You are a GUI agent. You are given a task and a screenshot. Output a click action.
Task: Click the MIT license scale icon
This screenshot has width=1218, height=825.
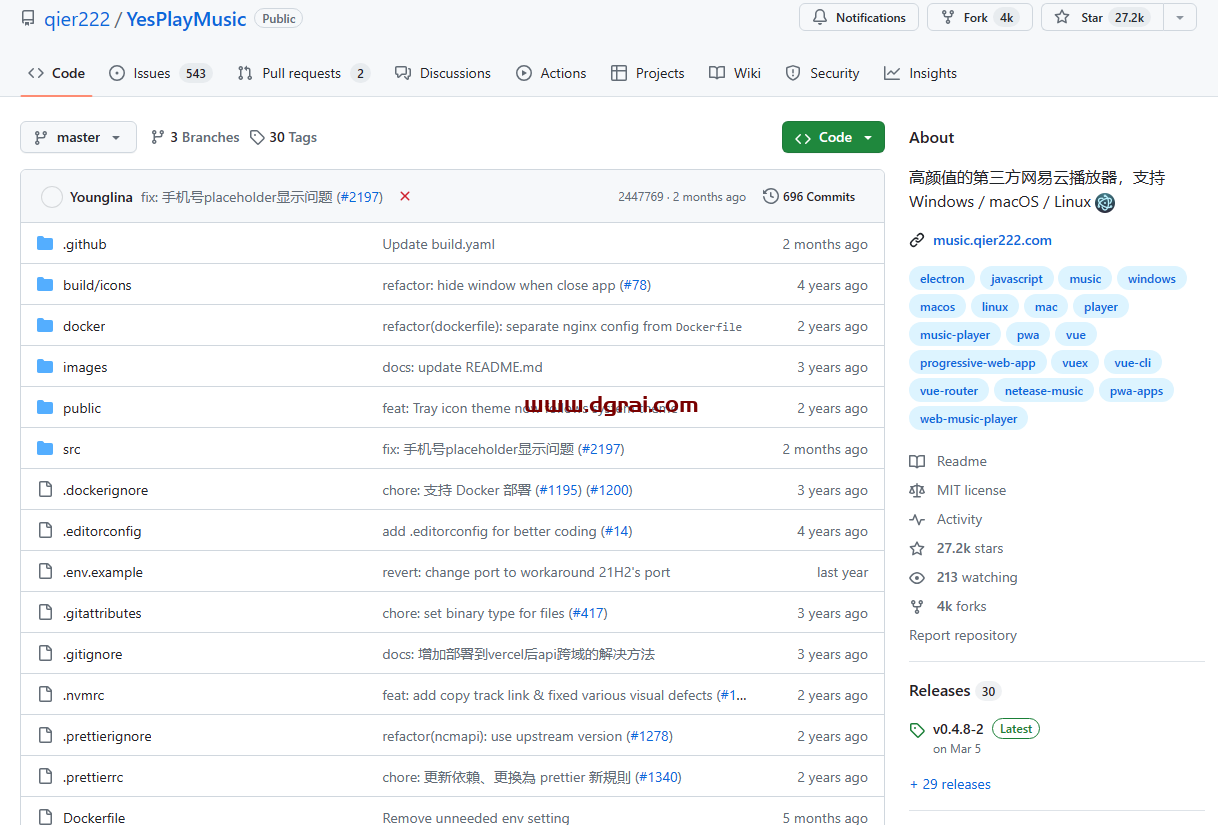(x=917, y=490)
